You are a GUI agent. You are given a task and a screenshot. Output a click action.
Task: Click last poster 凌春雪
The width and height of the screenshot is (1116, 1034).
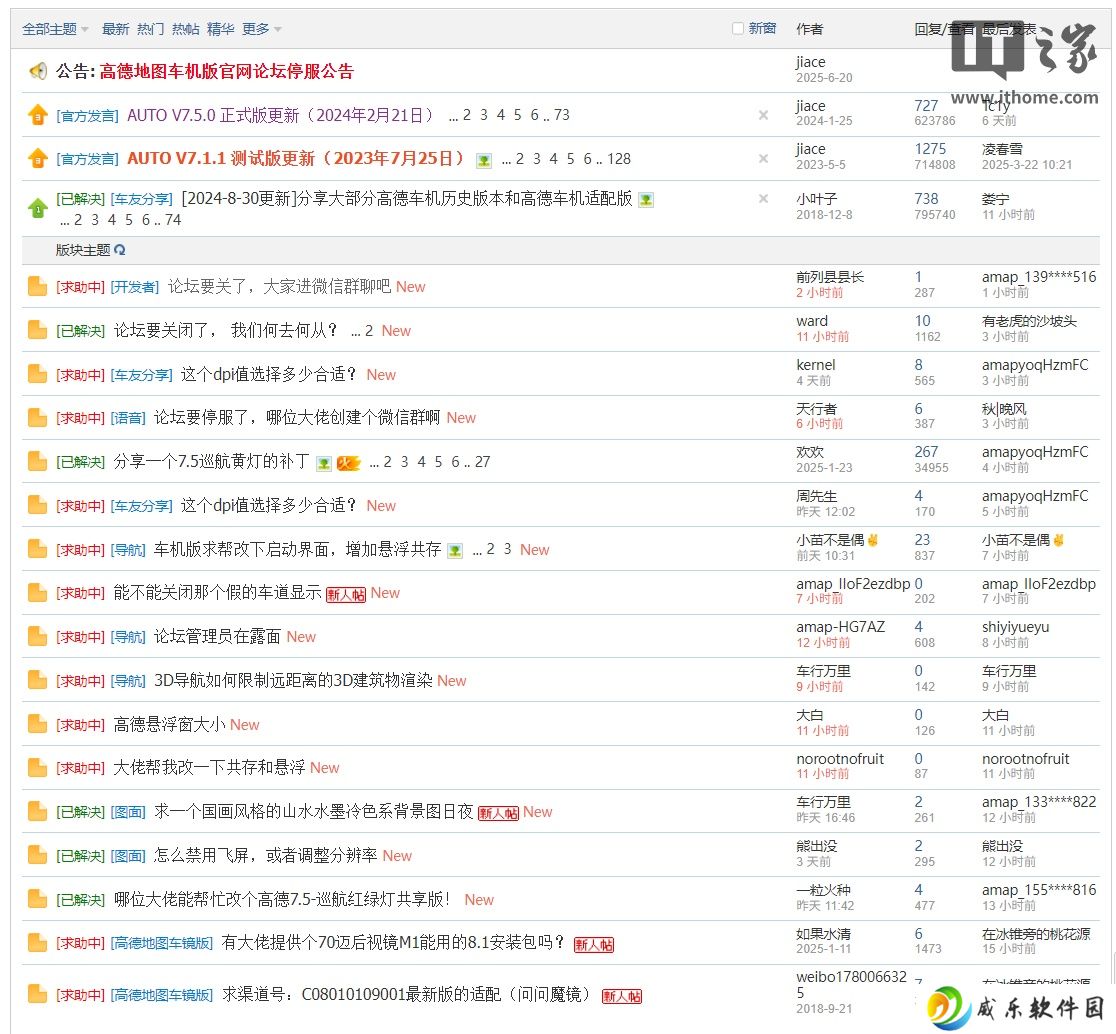coord(1002,149)
